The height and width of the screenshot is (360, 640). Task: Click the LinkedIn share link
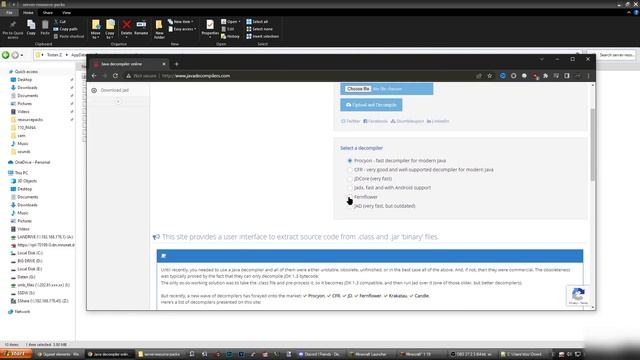[438, 121]
